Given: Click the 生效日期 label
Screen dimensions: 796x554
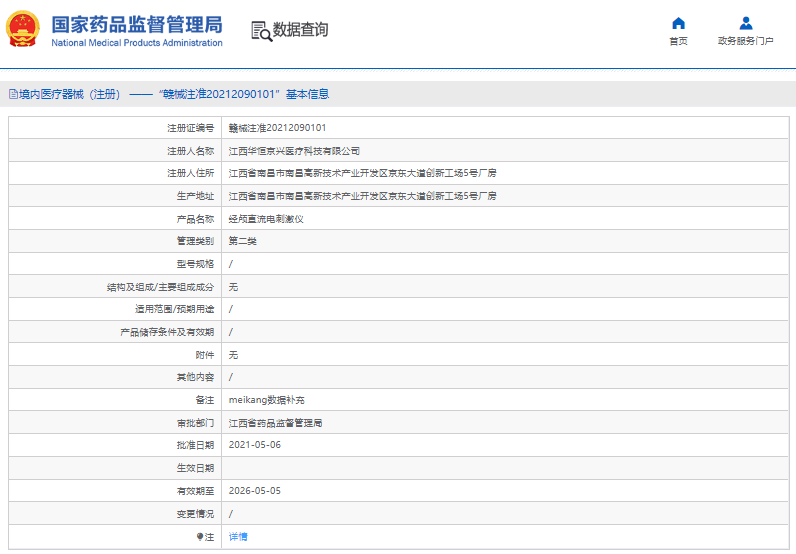Looking at the screenshot, I should click(195, 468).
